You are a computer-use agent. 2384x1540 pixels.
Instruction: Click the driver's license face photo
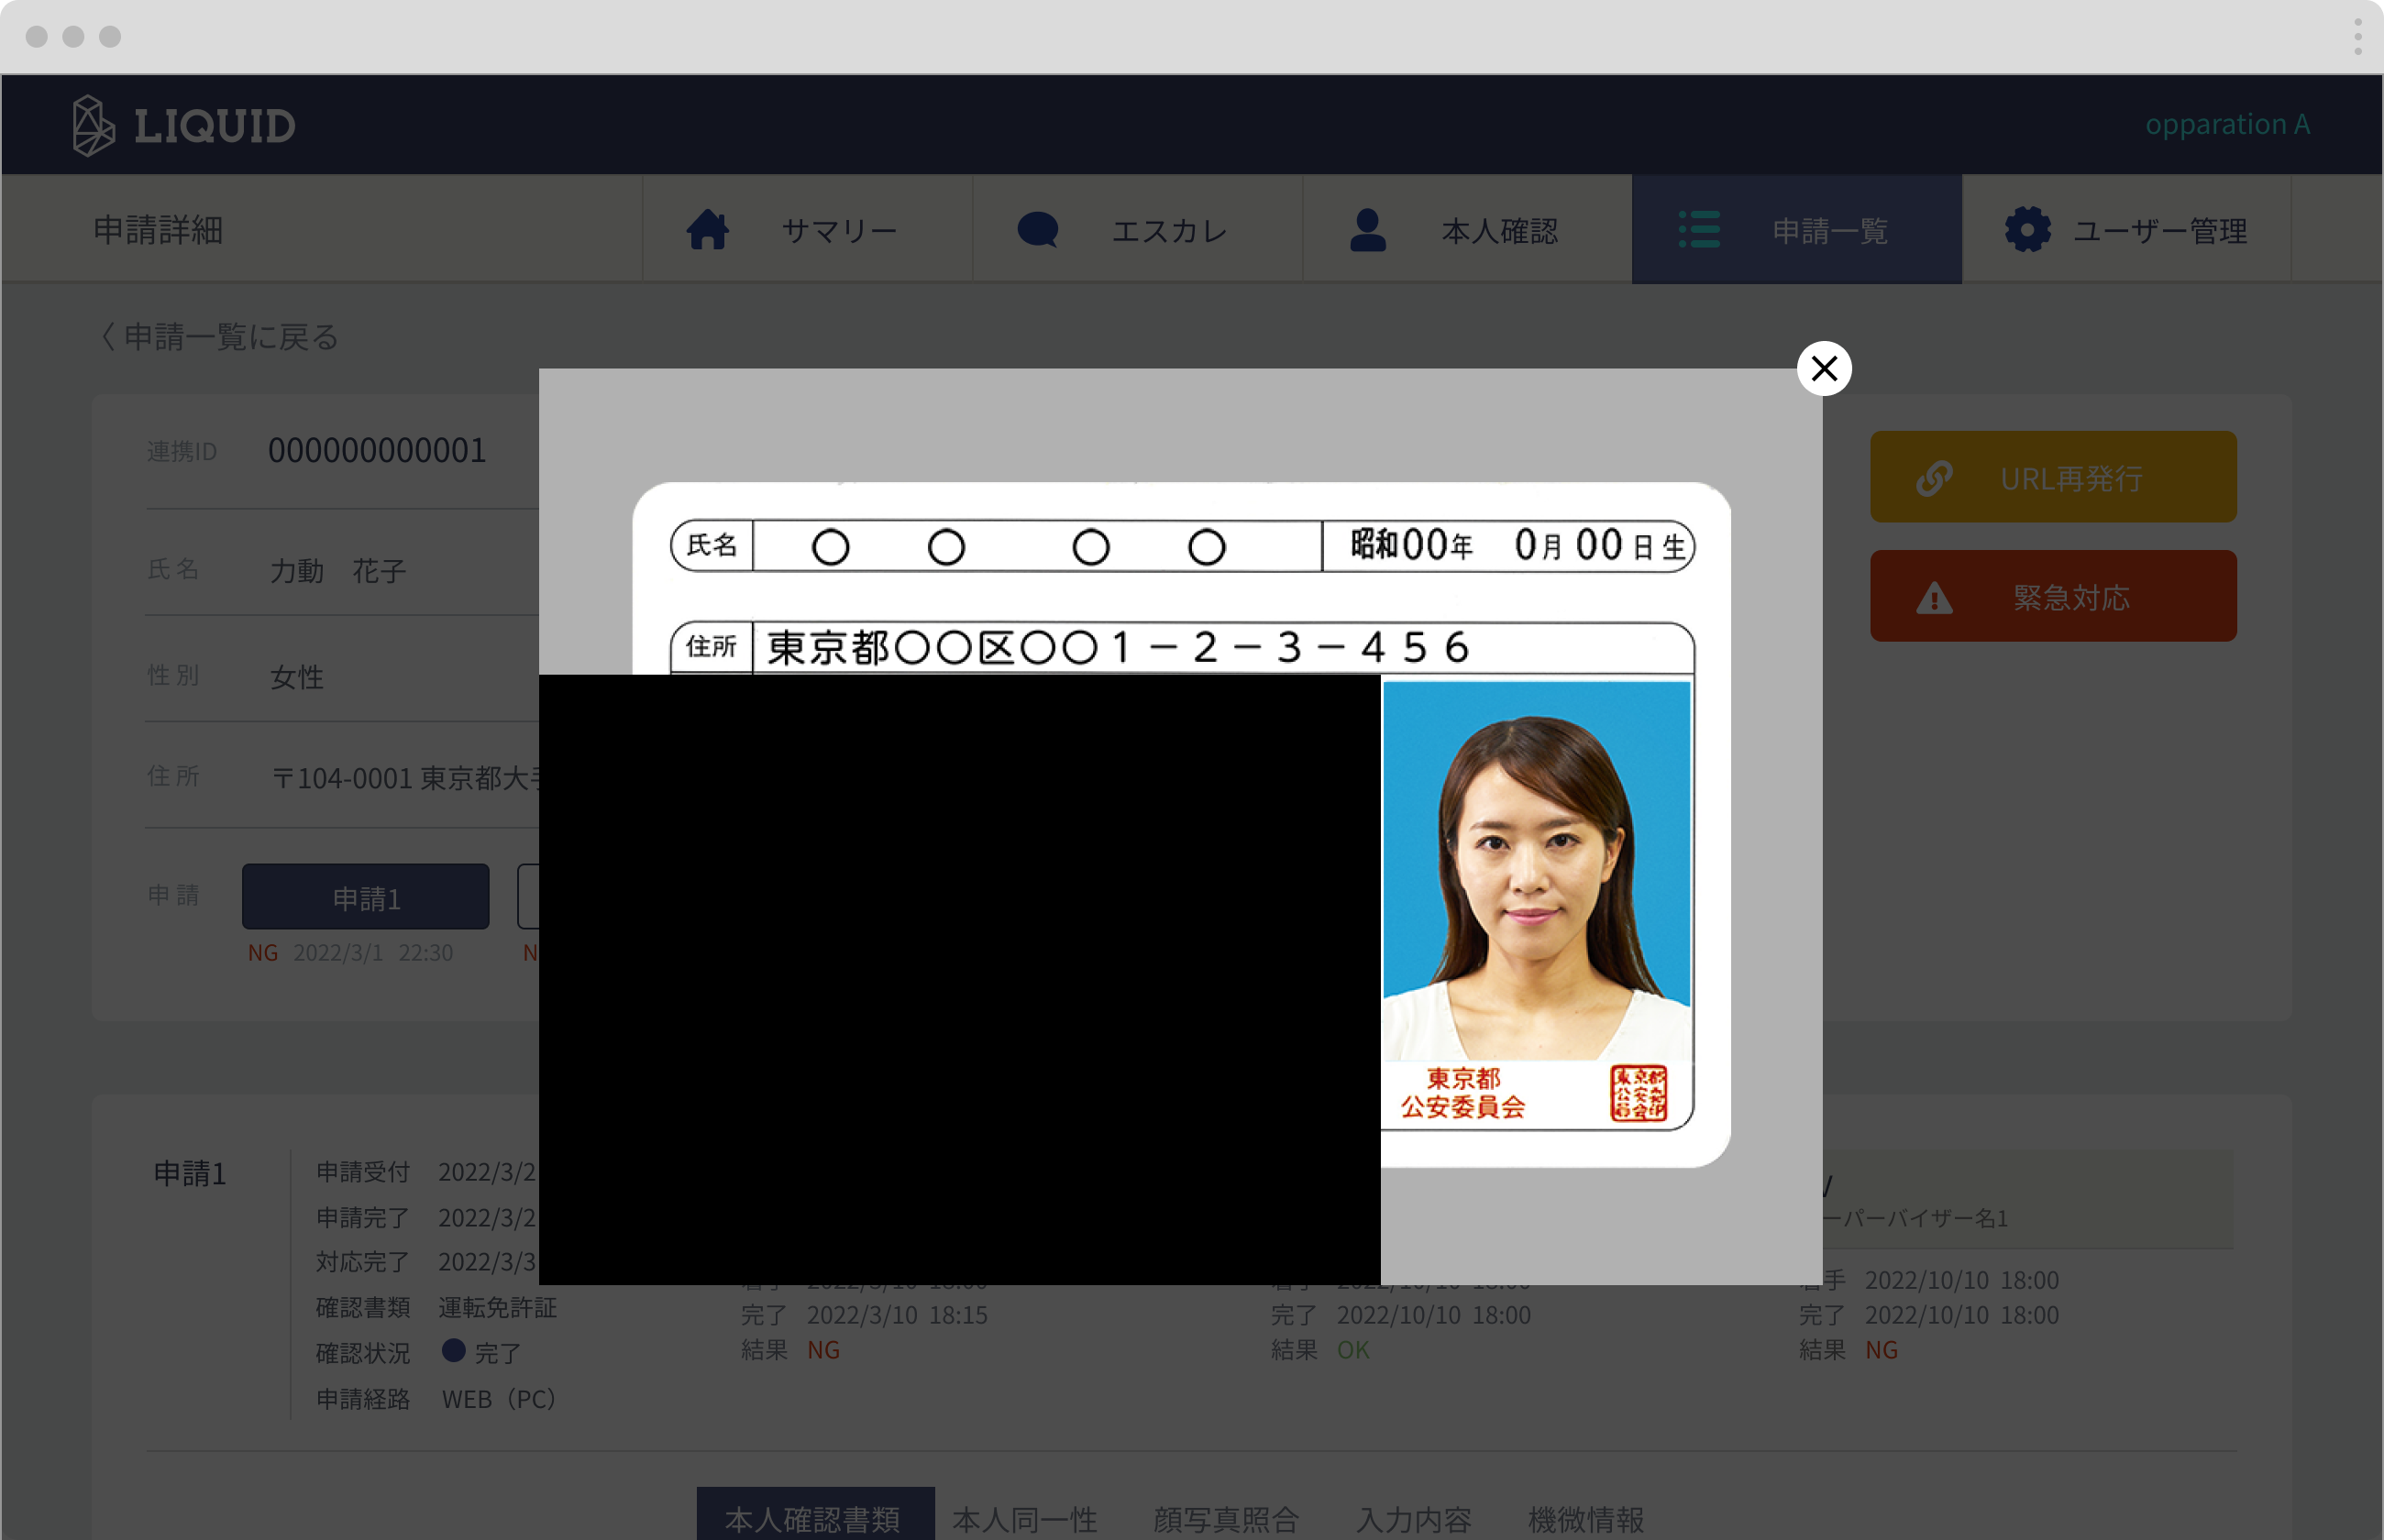pyautogui.click(x=1536, y=870)
